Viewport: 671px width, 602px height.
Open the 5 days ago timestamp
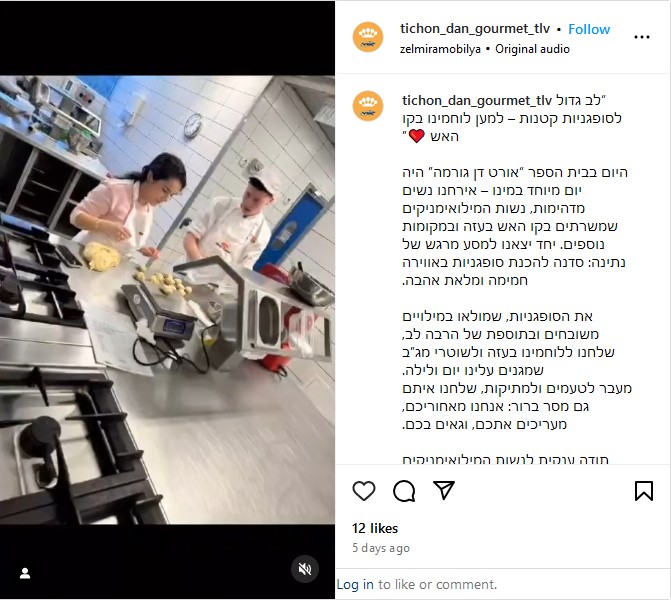pyautogui.click(x=381, y=548)
